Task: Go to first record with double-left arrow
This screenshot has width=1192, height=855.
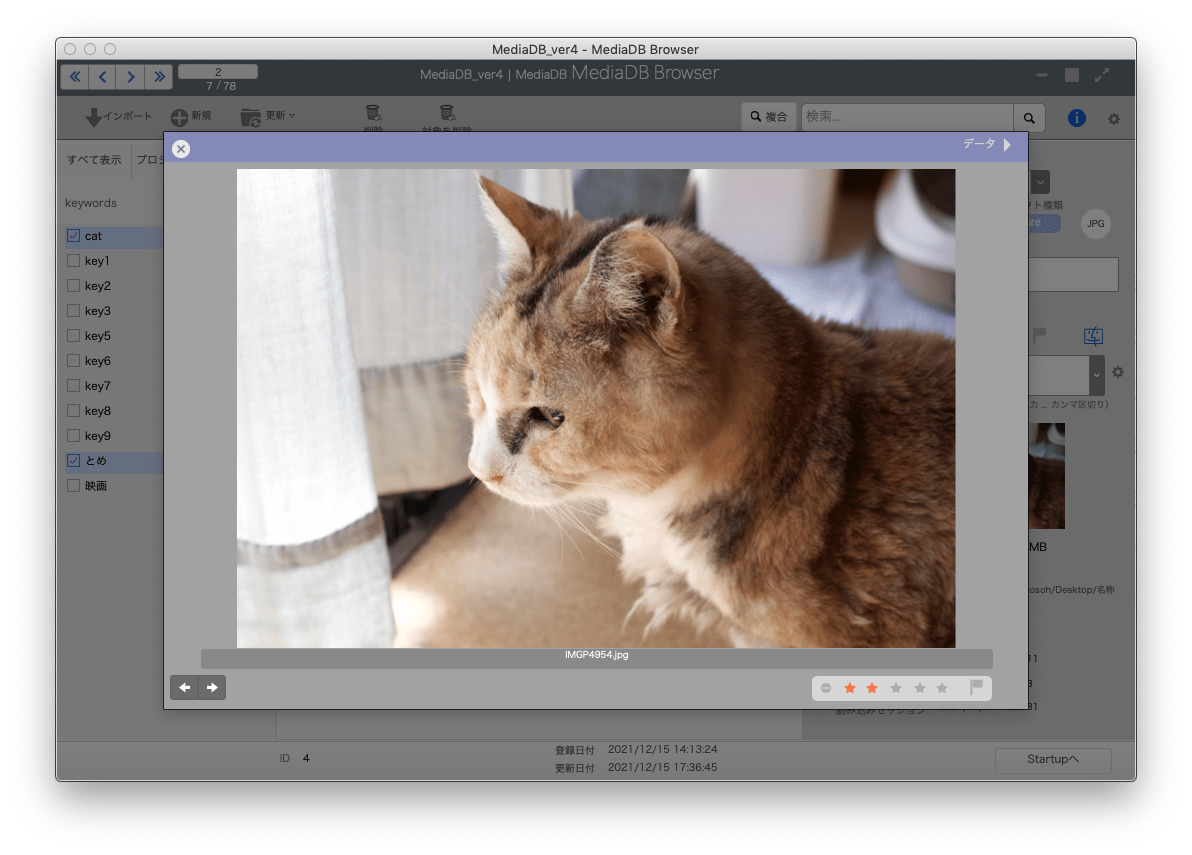Action: pyautogui.click(x=74, y=77)
